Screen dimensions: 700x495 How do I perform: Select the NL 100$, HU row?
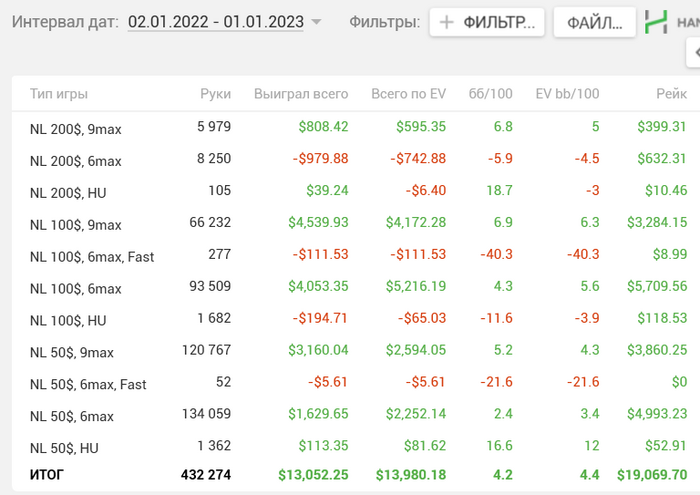point(356,319)
